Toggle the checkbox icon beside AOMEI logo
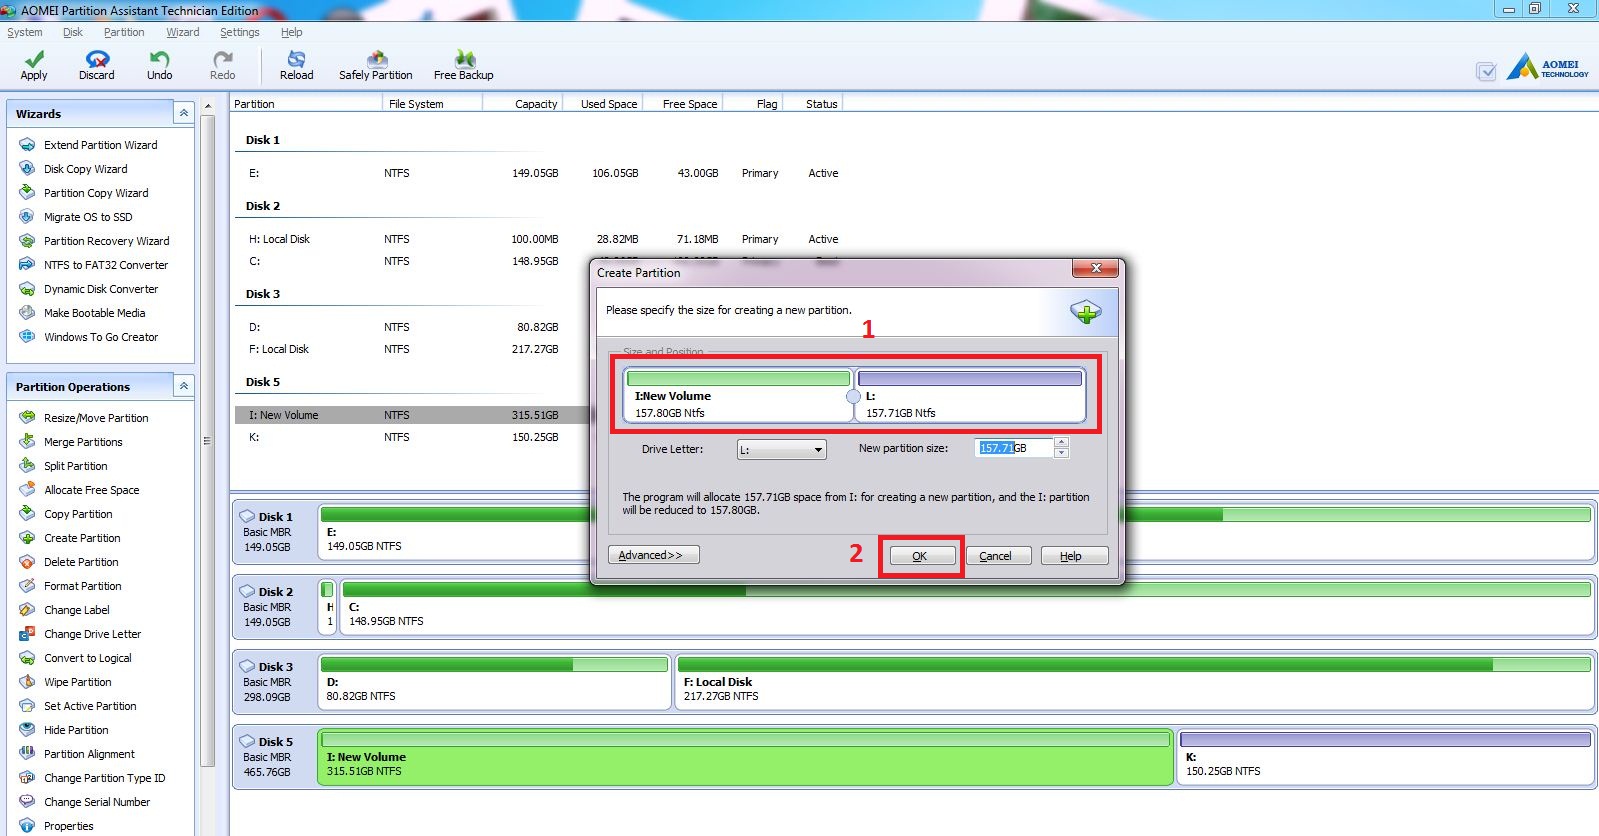This screenshot has height=836, width=1599. (x=1486, y=71)
